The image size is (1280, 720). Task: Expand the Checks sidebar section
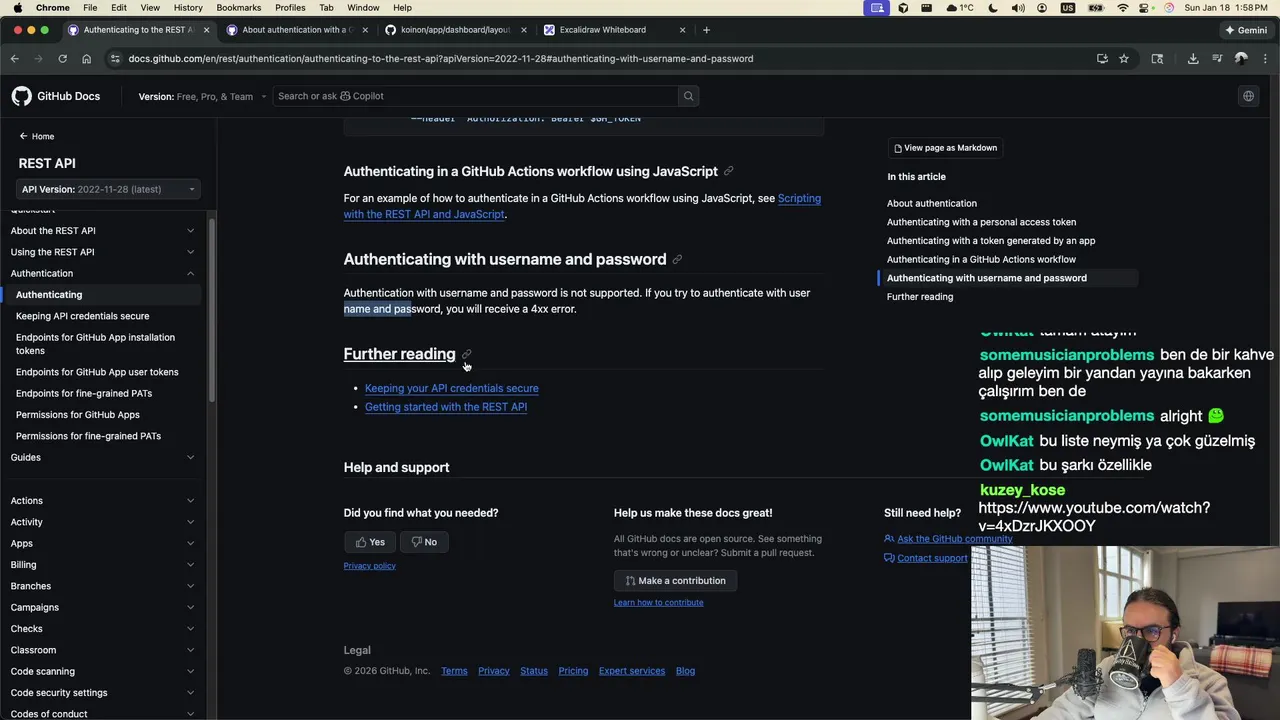pos(103,629)
